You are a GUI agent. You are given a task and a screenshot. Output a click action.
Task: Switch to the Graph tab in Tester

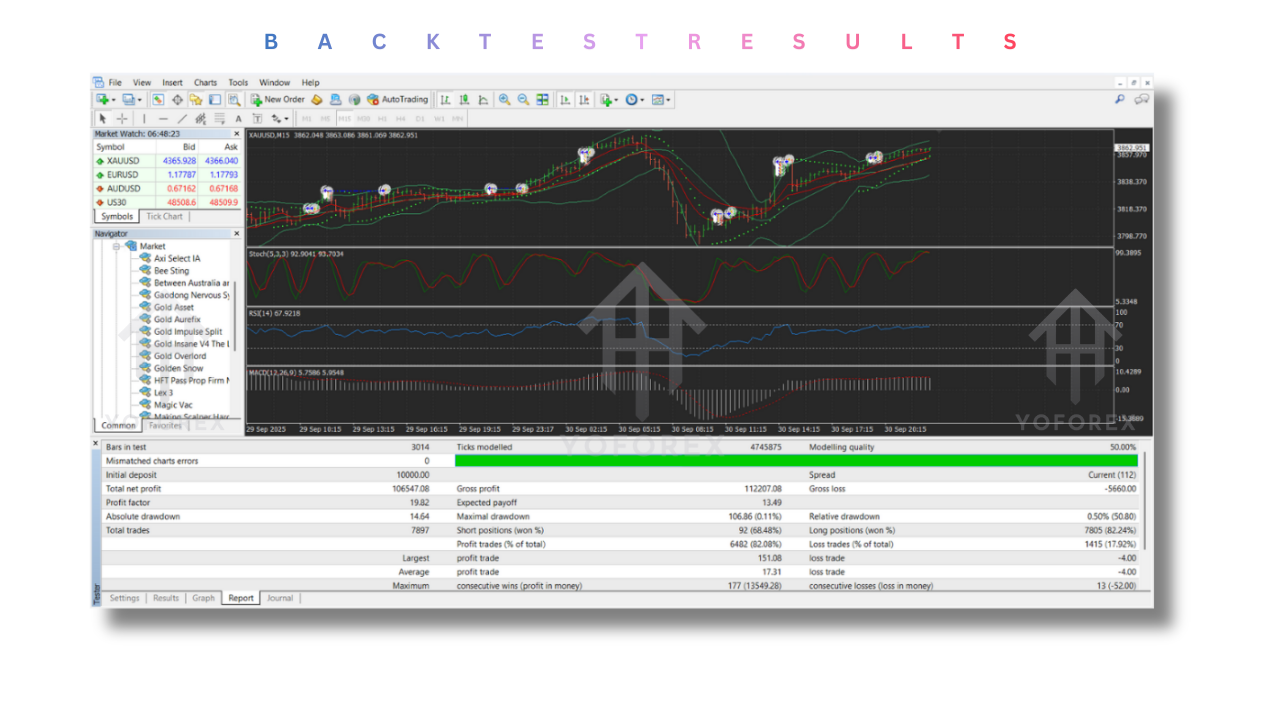[203, 598]
